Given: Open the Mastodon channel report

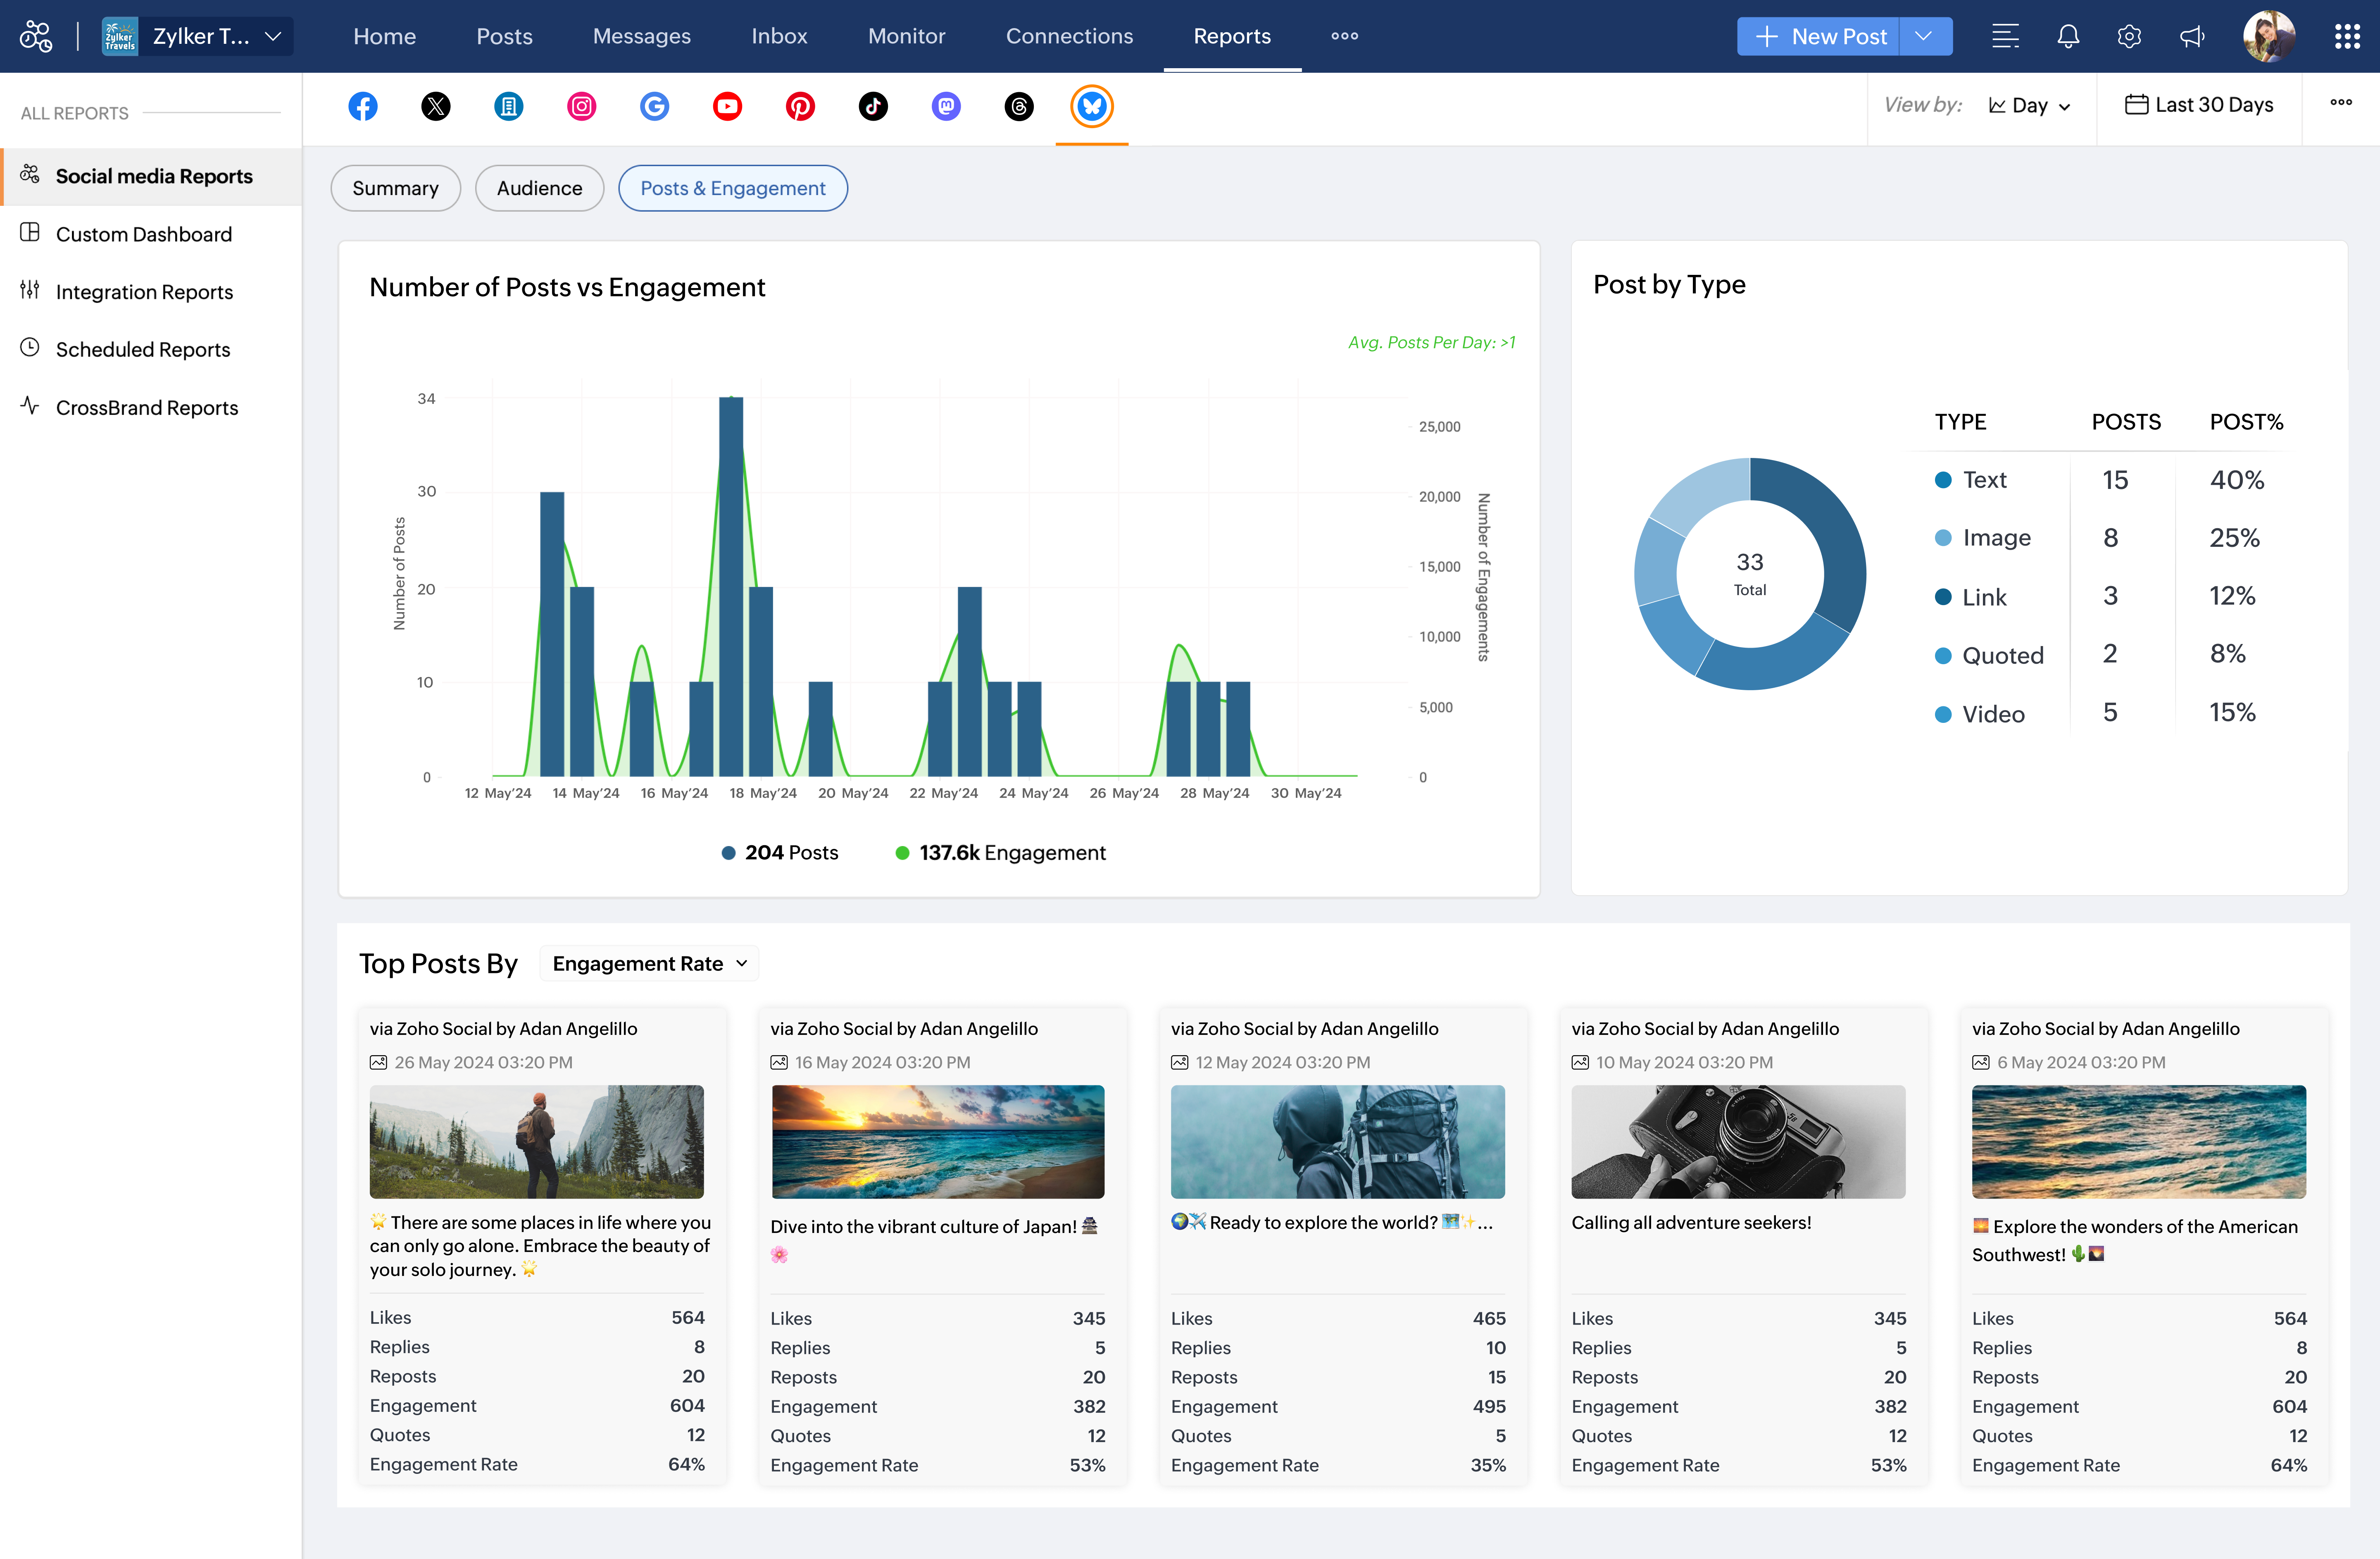Looking at the screenshot, I should click(x=946, y=106).
